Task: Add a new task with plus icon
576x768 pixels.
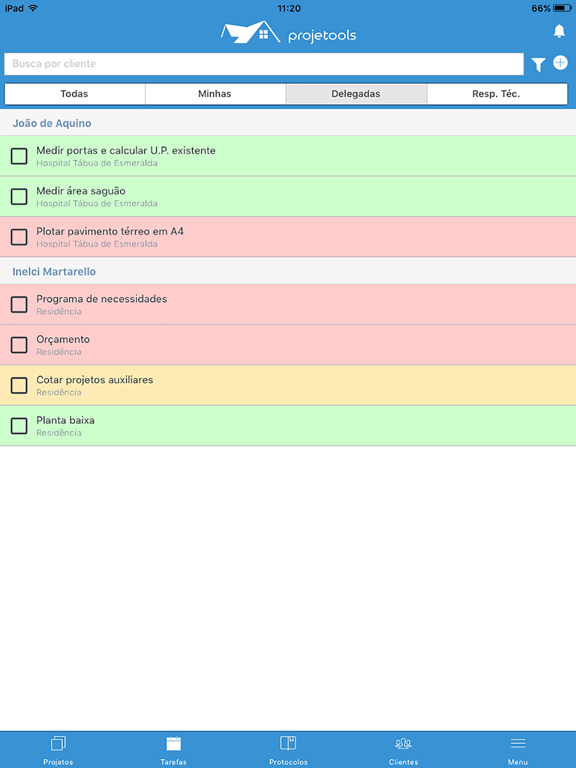Action: tap(560, 63)
